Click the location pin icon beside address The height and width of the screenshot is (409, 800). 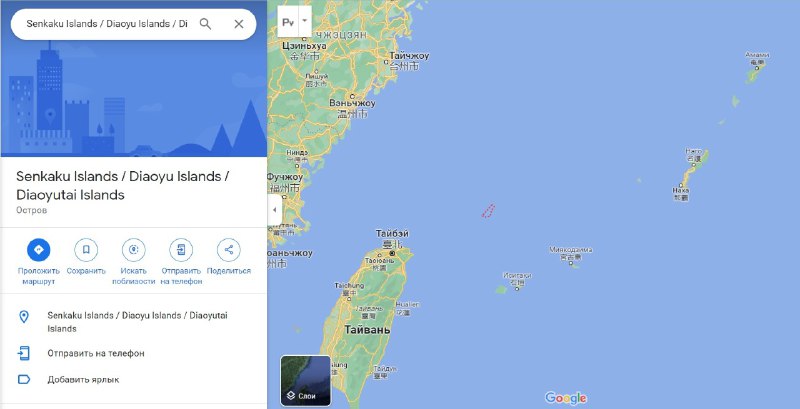coord(23,317)
